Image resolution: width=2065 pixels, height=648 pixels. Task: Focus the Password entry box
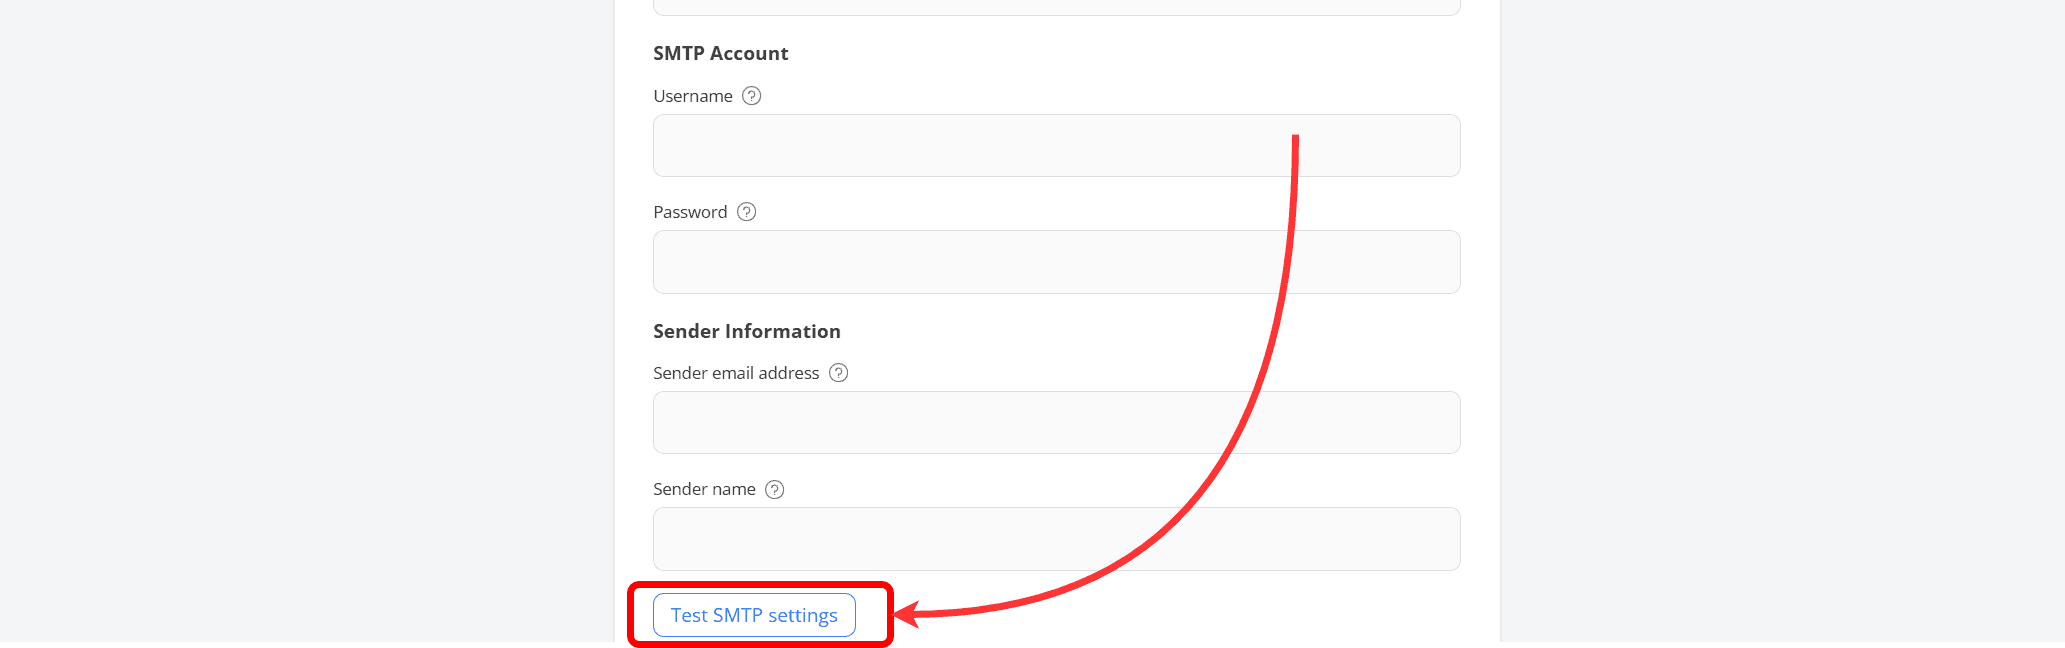[1056, 261]
